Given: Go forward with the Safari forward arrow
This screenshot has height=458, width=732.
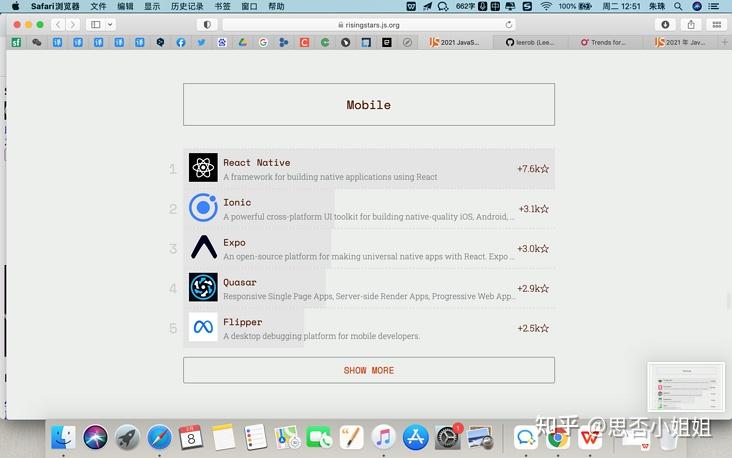Looking at the screenshot, I should tap(72, 25).
